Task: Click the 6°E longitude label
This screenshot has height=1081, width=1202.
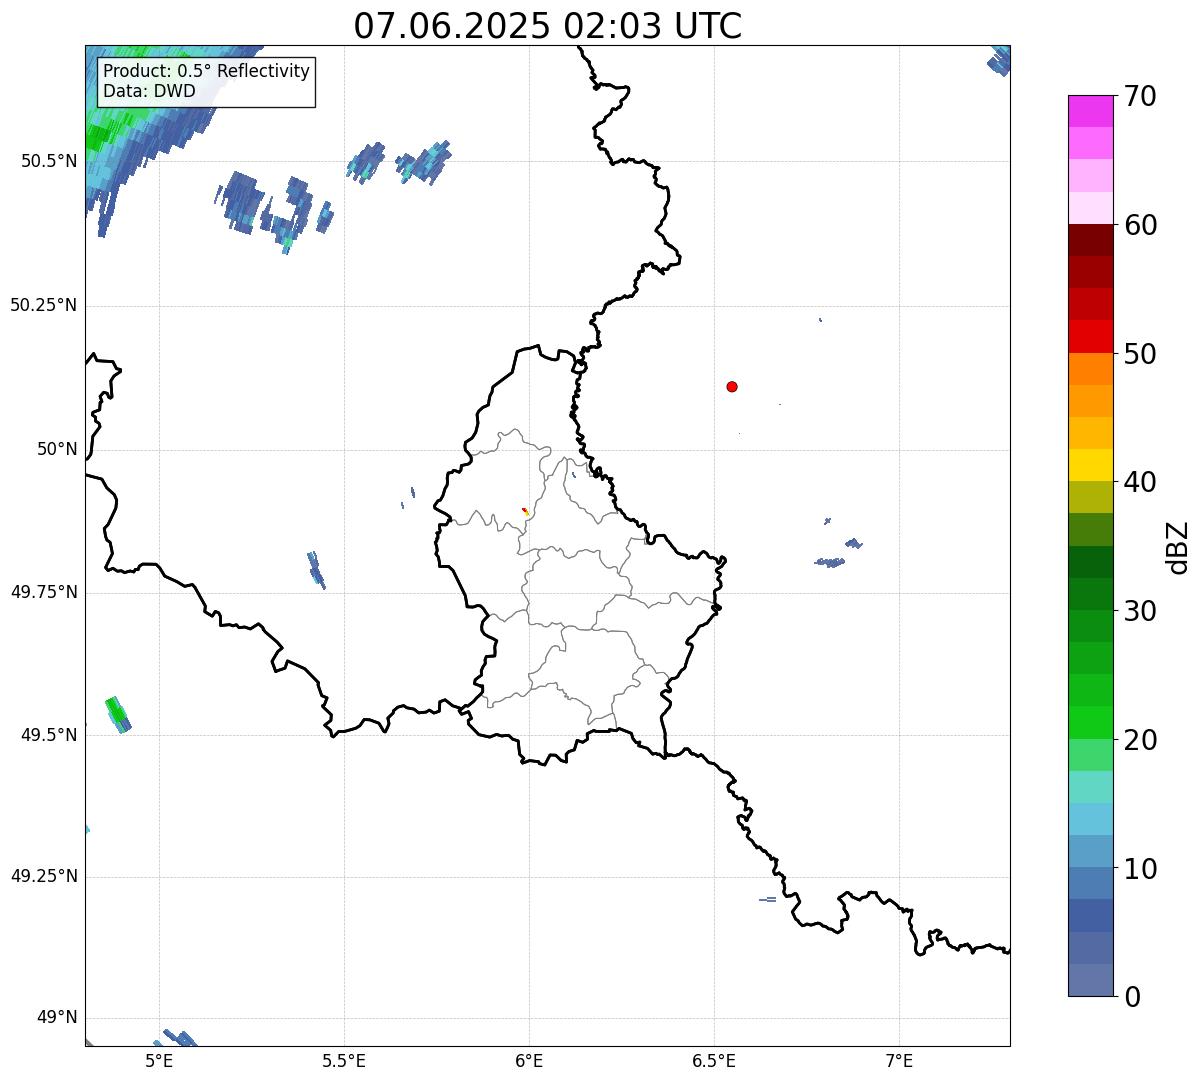Action: click(x=529, y=1061)
